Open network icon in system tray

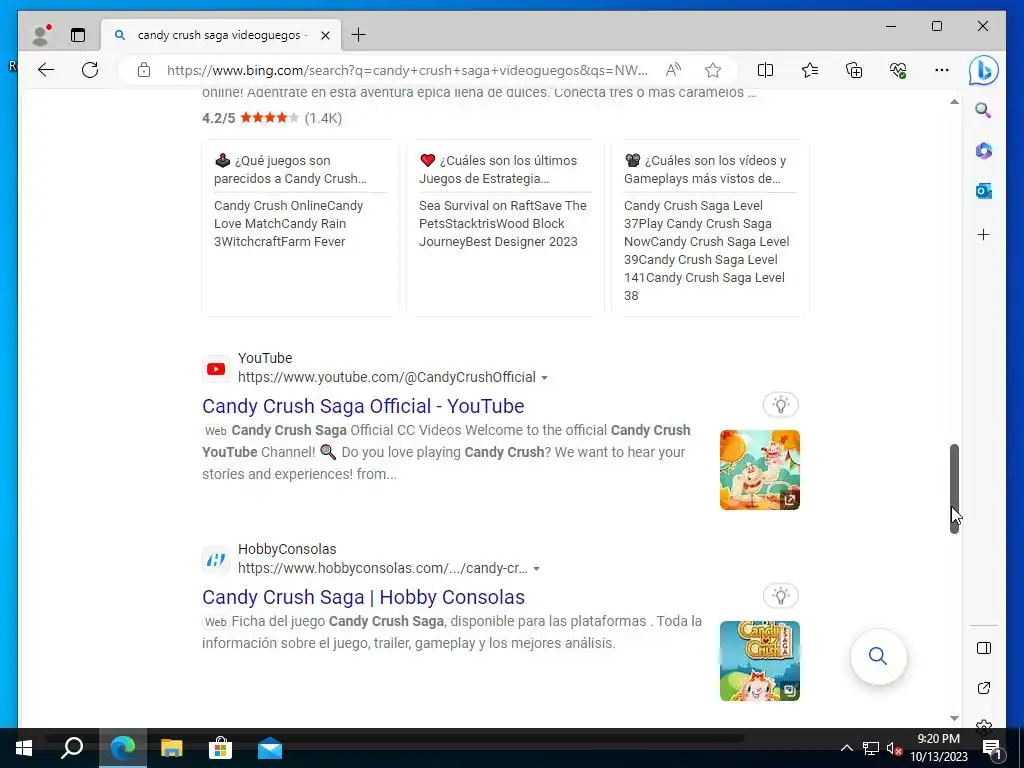tap(871, 748)
